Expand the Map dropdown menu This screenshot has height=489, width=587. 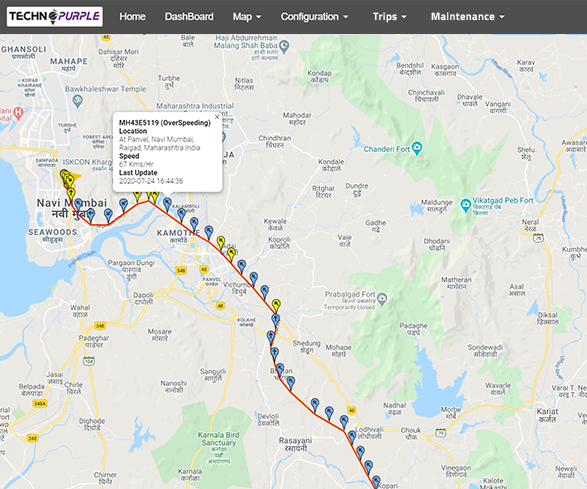(x=247, y=17)
